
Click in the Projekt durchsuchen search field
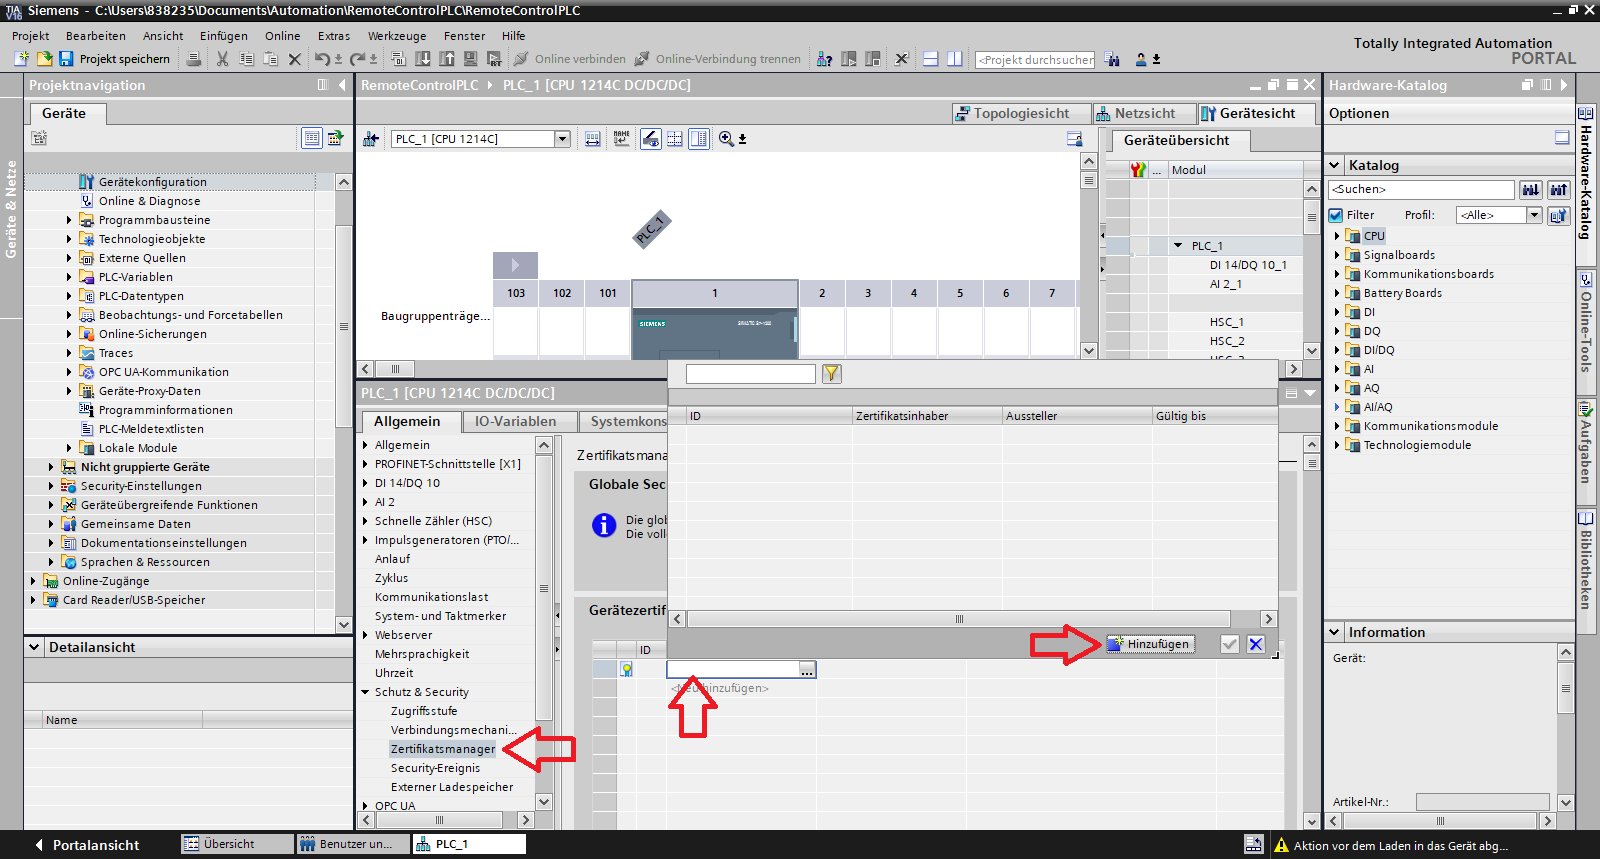pos(1035,59)
